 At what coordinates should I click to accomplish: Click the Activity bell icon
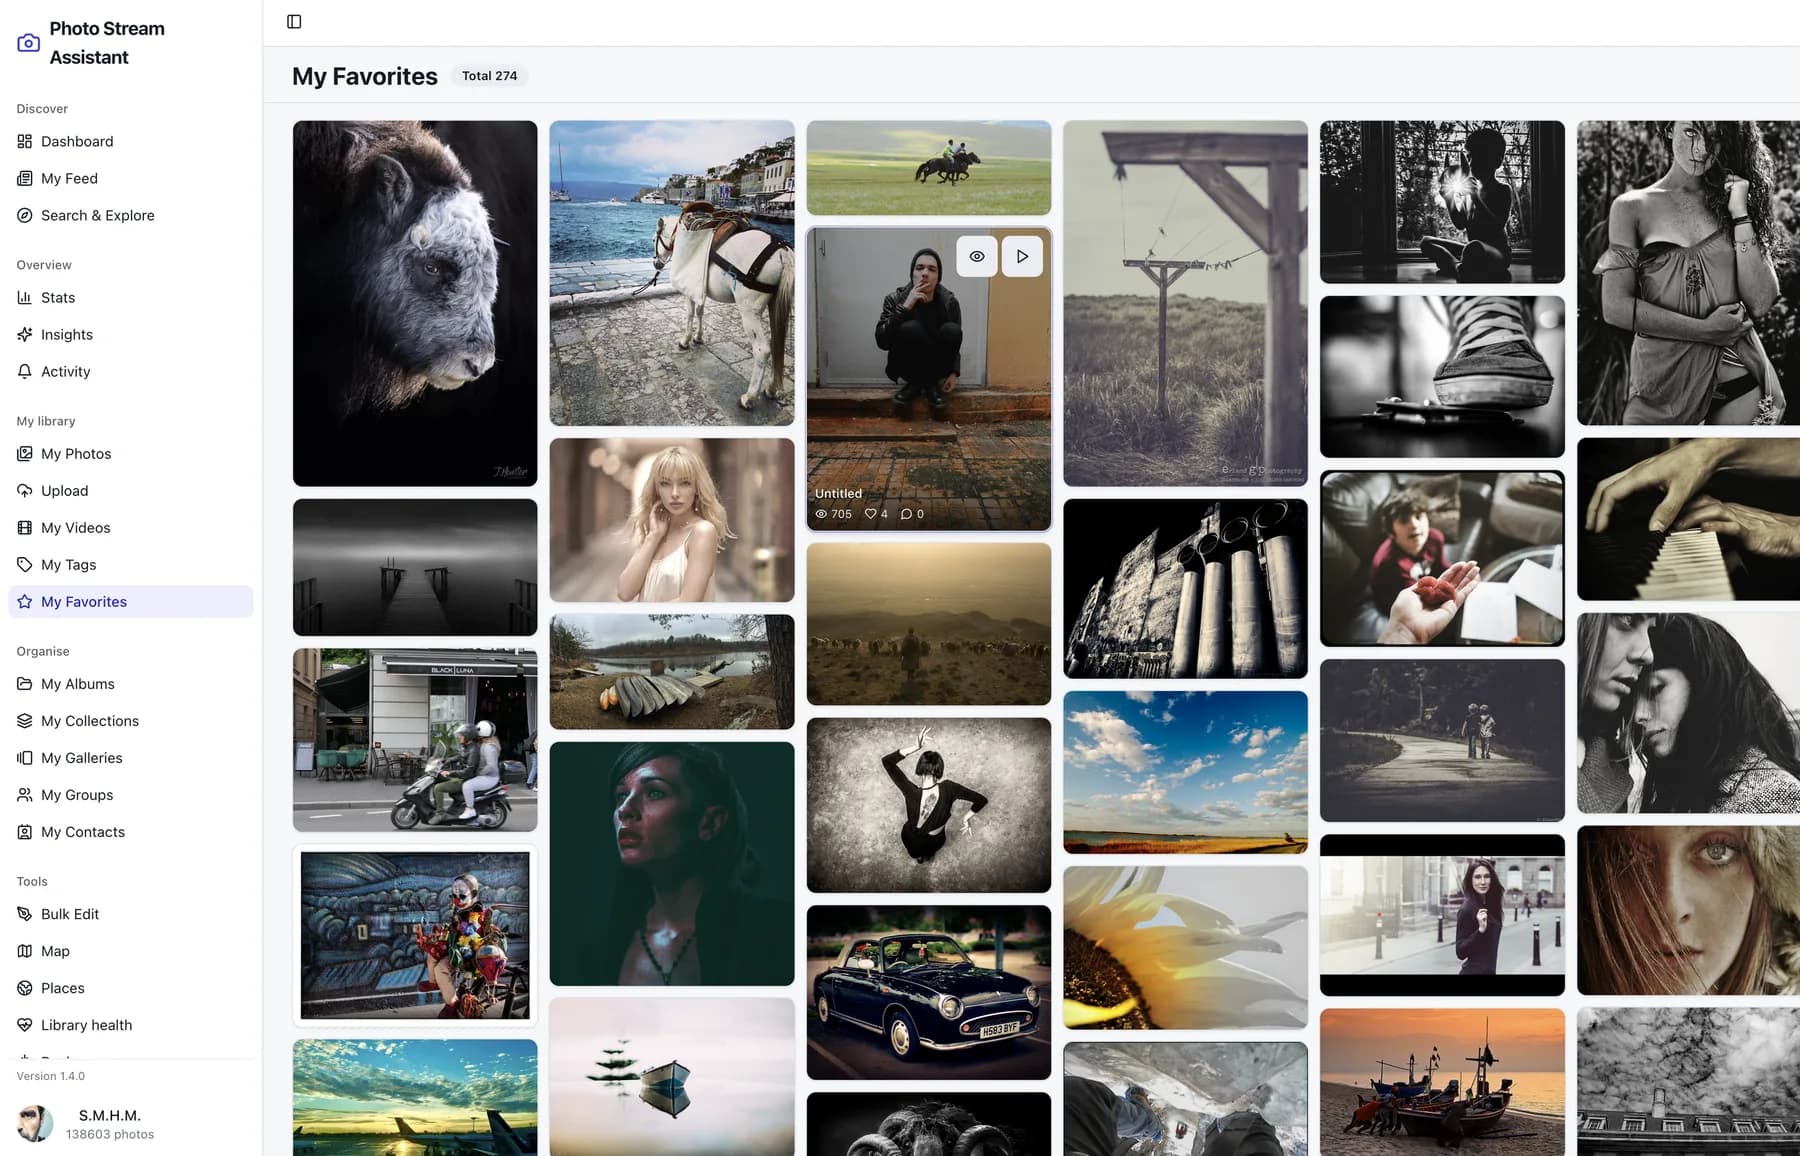pyautogui.click(x=25, y=371)
